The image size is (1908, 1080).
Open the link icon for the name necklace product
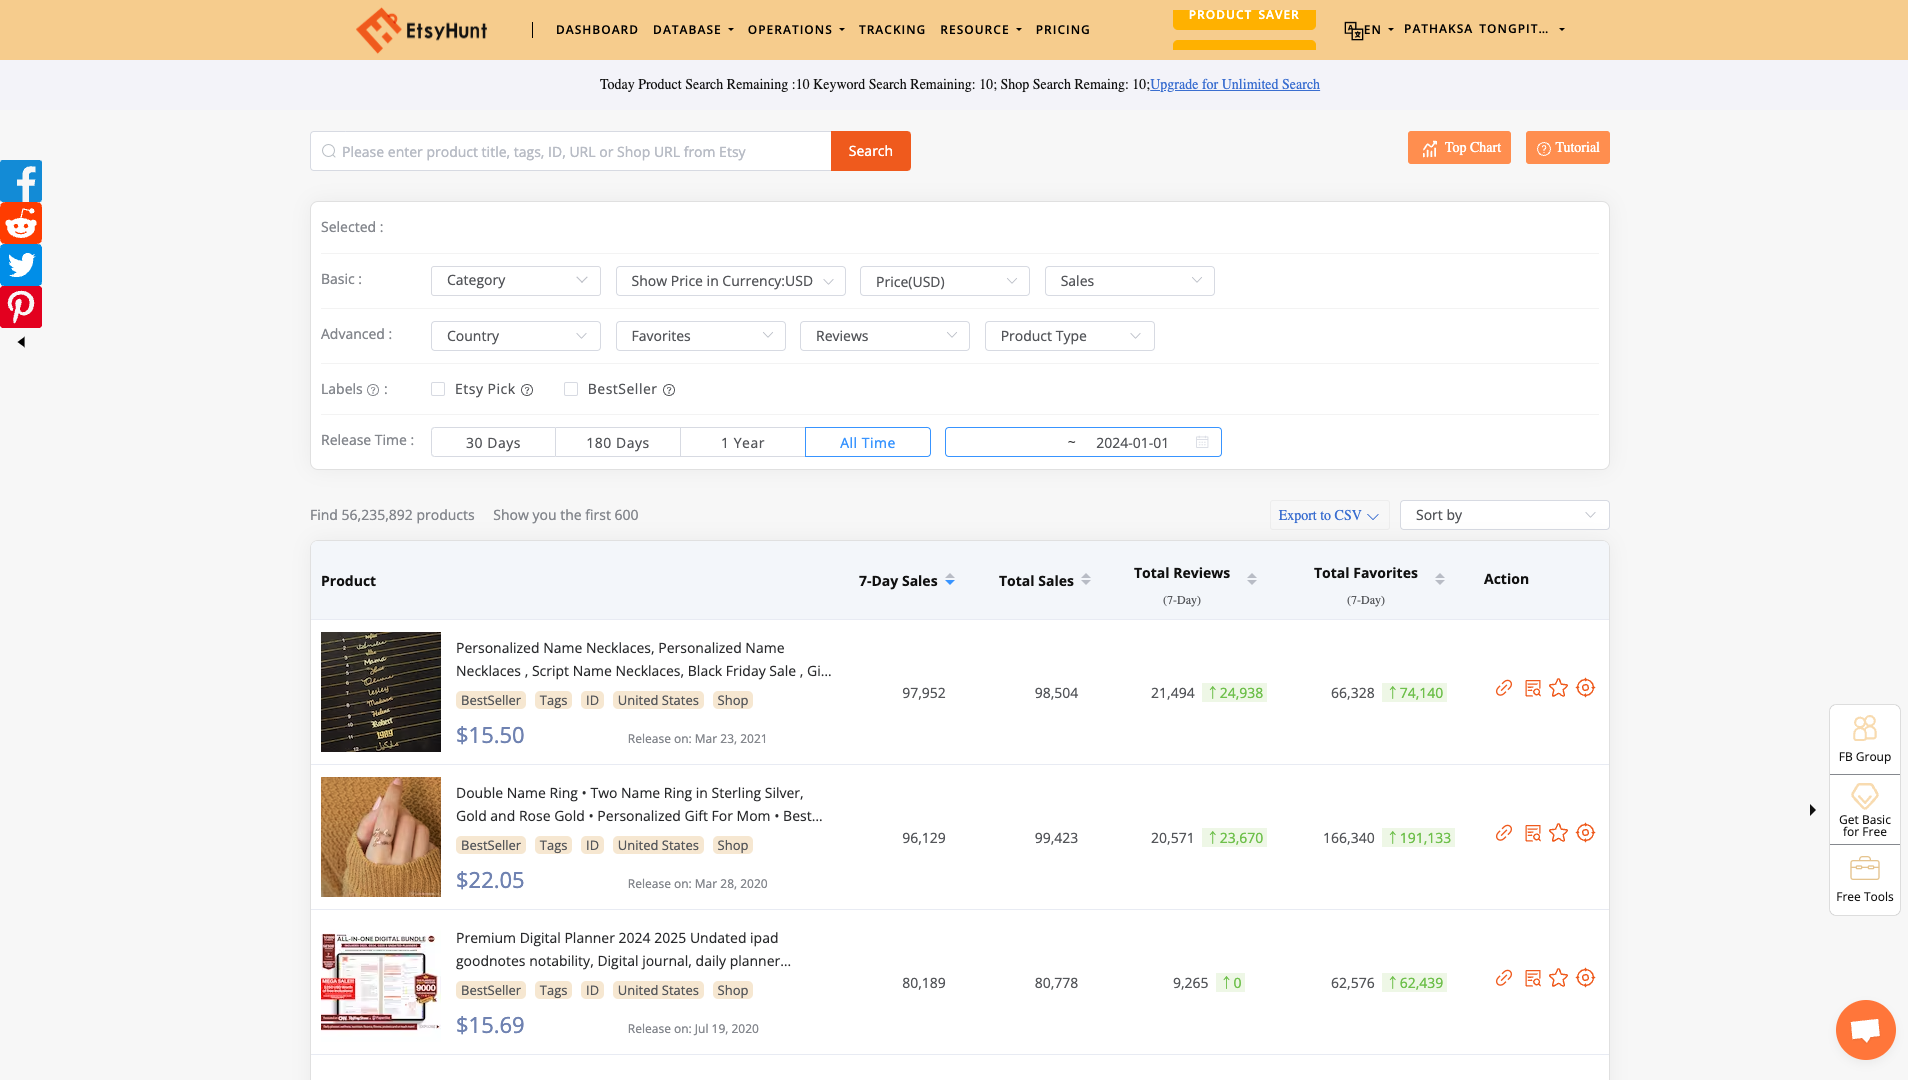click(x=1505, y=688)
